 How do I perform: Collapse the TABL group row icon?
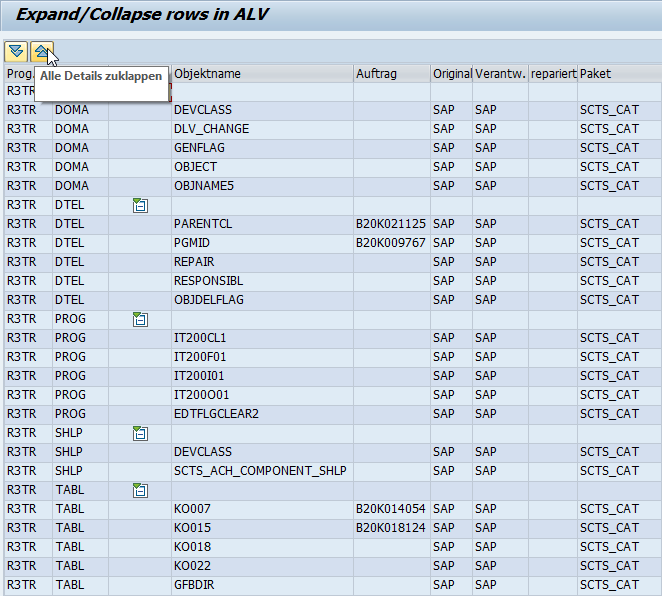pos(140,490)
